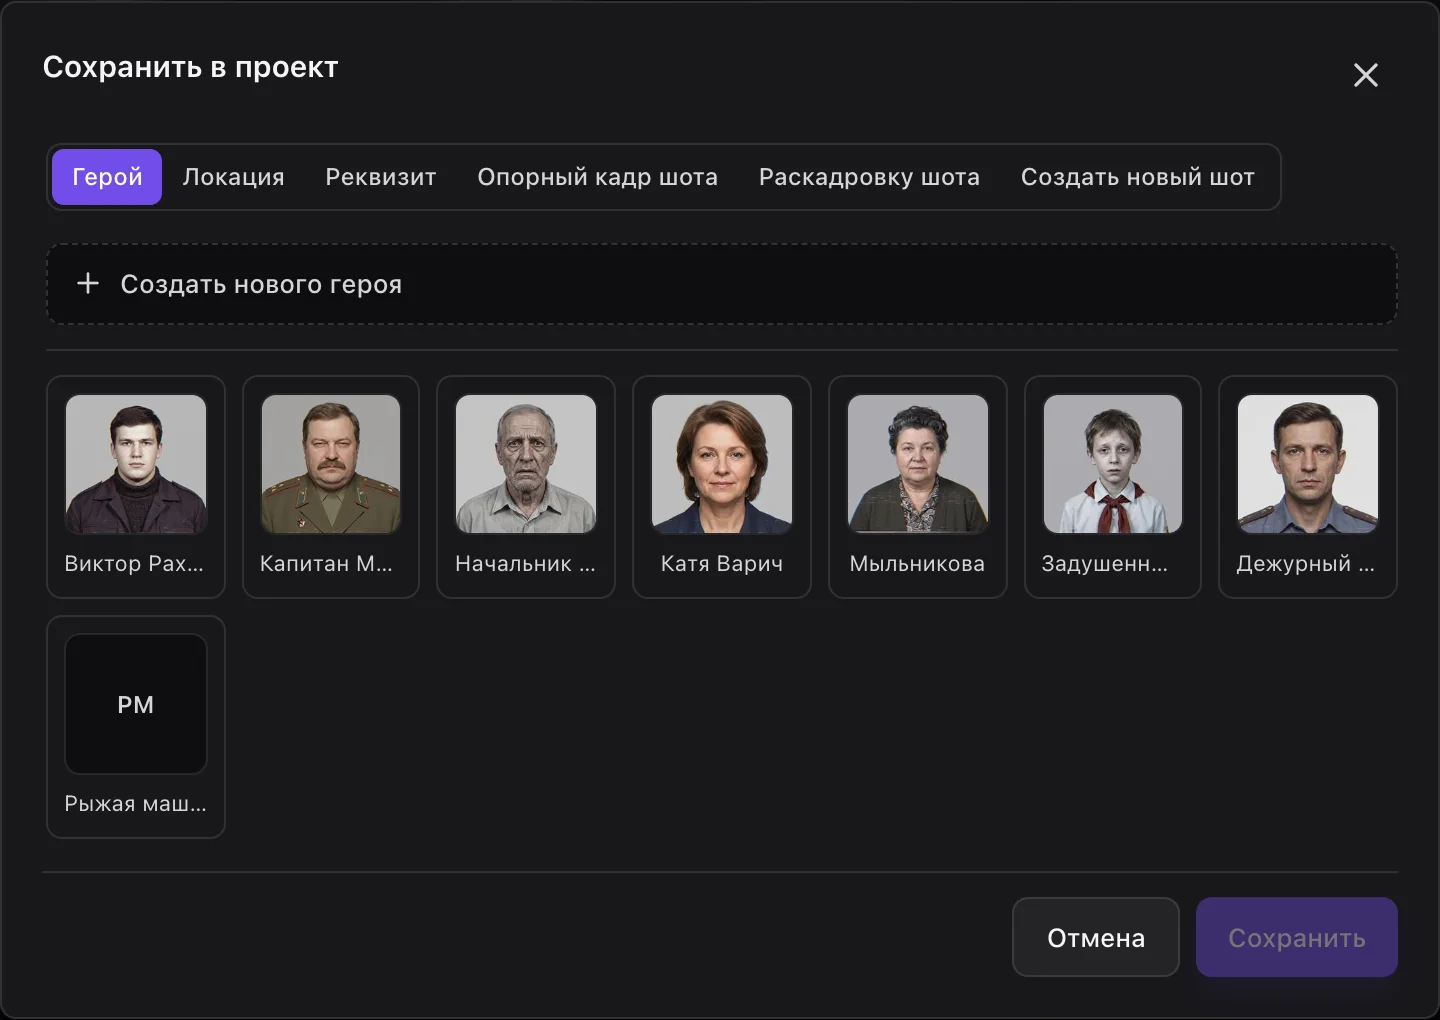Choose the «Задушенн...» boy portrait thumbnail
Screen dimensions: 1440x1020
(1113, 464)
